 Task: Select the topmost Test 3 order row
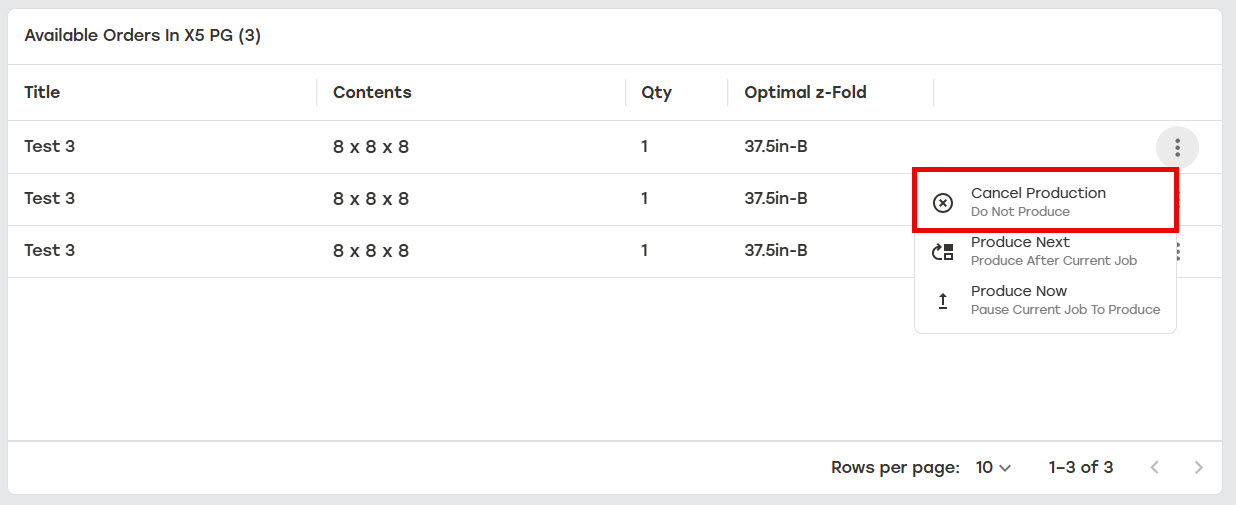(615, 147)
